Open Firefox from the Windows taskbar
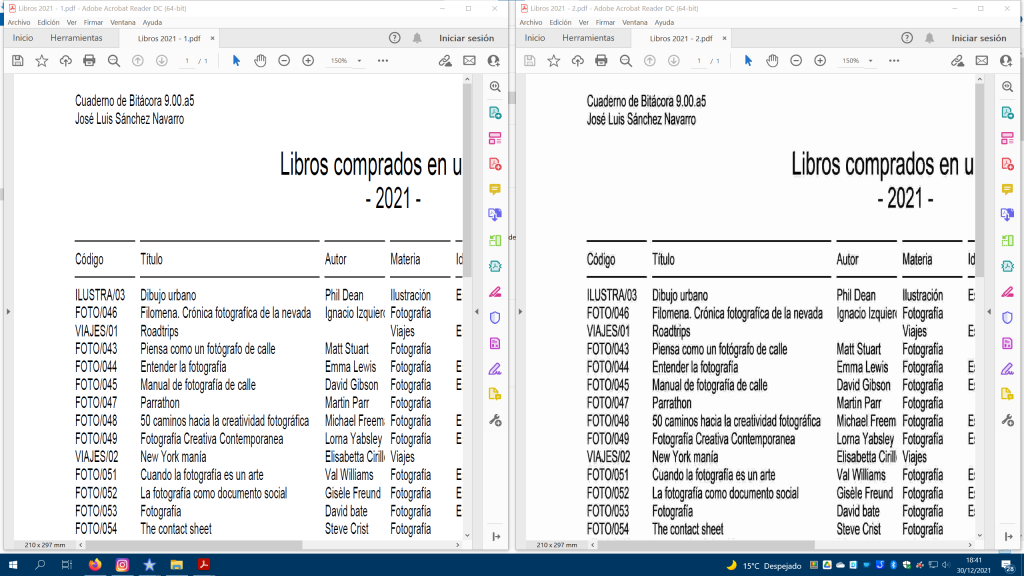1024x576 pixels. tap(95, 565)
